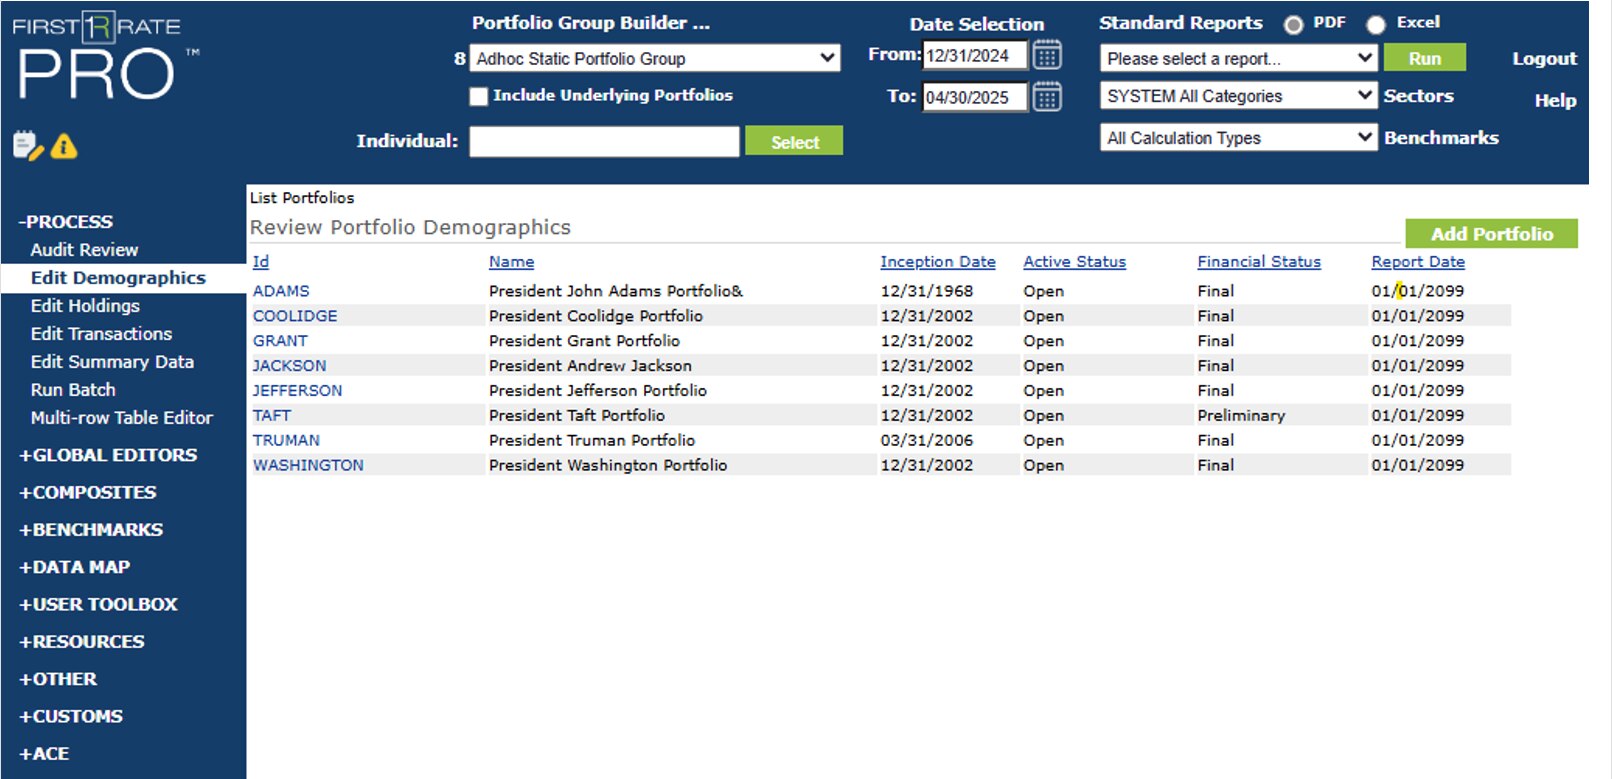Screen dimensions: 1612x779
Task: Open Edit Holdings in sidebar
Action: tap(85, 306)
